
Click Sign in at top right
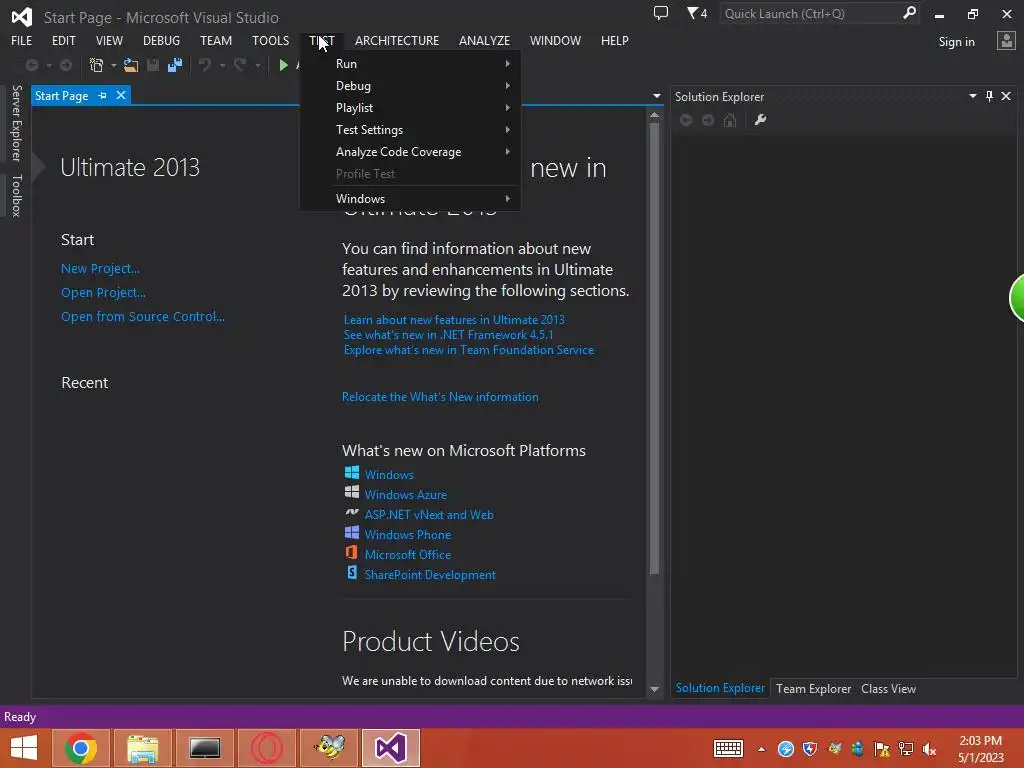[956, 42]
